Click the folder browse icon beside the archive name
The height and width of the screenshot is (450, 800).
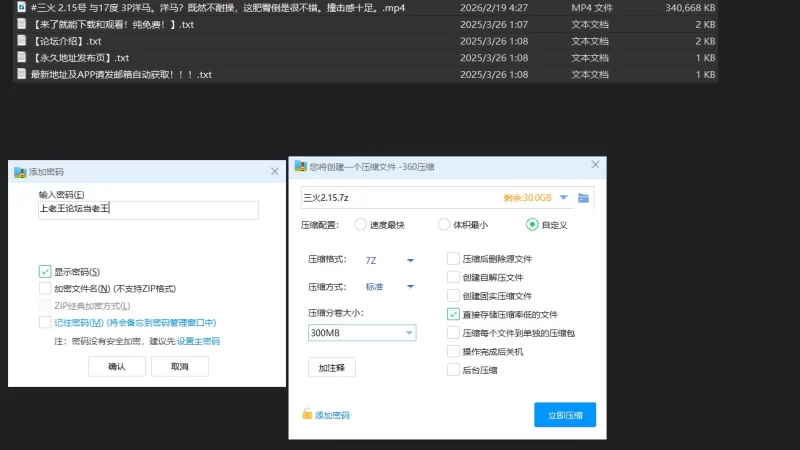click(583, 198)
